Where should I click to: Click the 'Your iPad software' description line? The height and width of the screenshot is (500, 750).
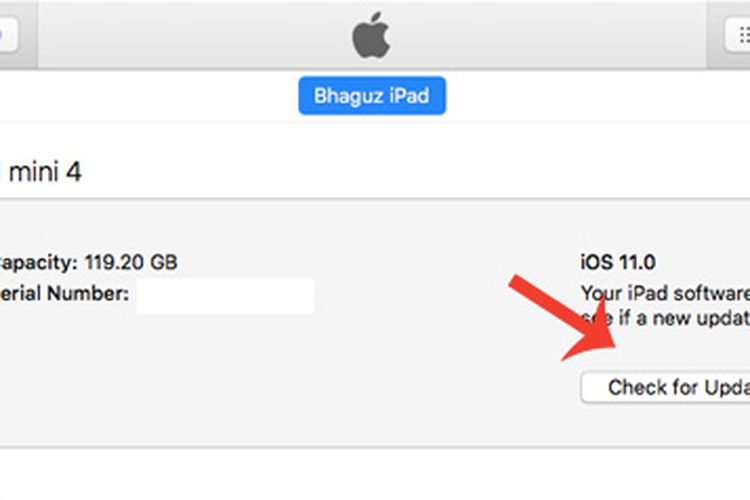[665, 293]
